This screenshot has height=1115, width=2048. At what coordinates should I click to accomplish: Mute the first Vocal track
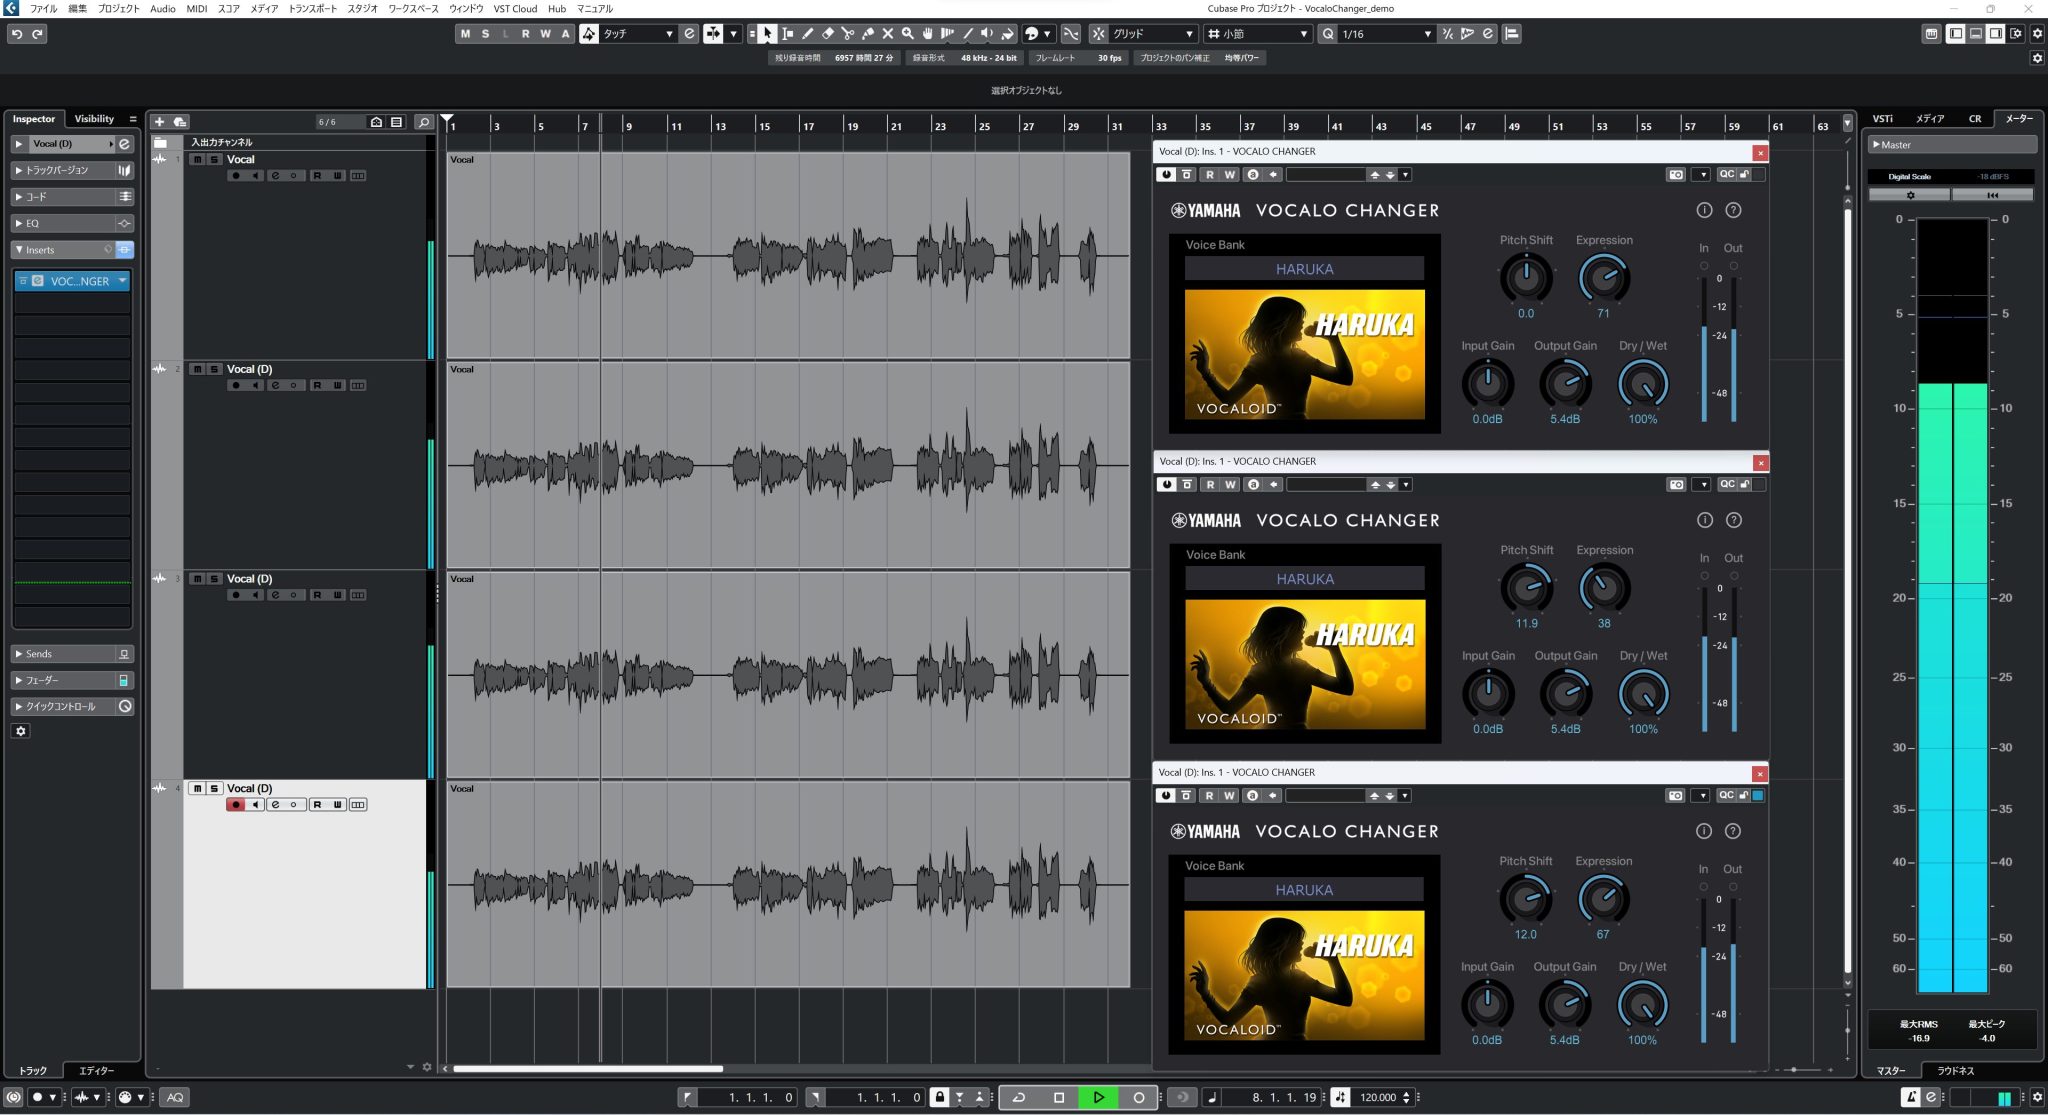197,160
